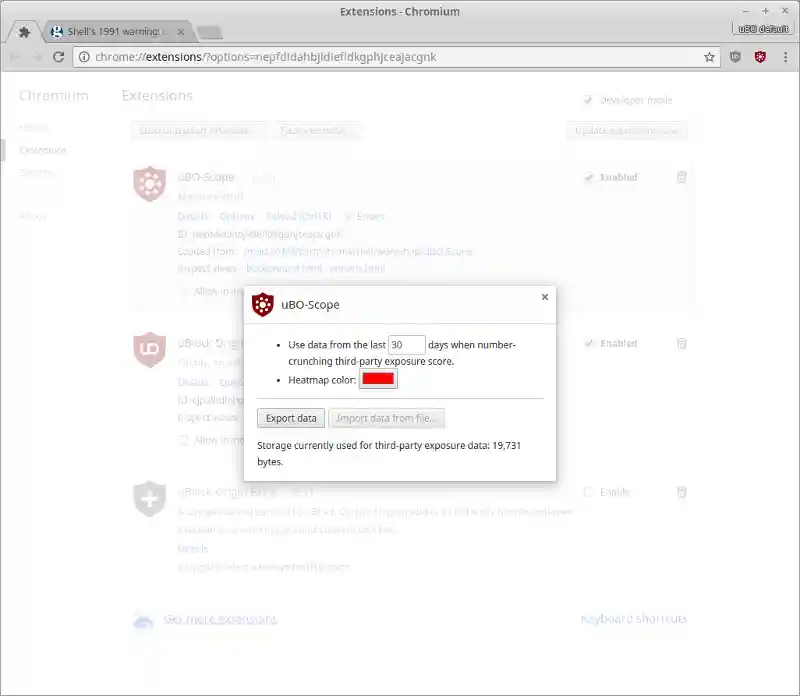Click the uBlock Origin Extra extension icon

pos(149,499)
